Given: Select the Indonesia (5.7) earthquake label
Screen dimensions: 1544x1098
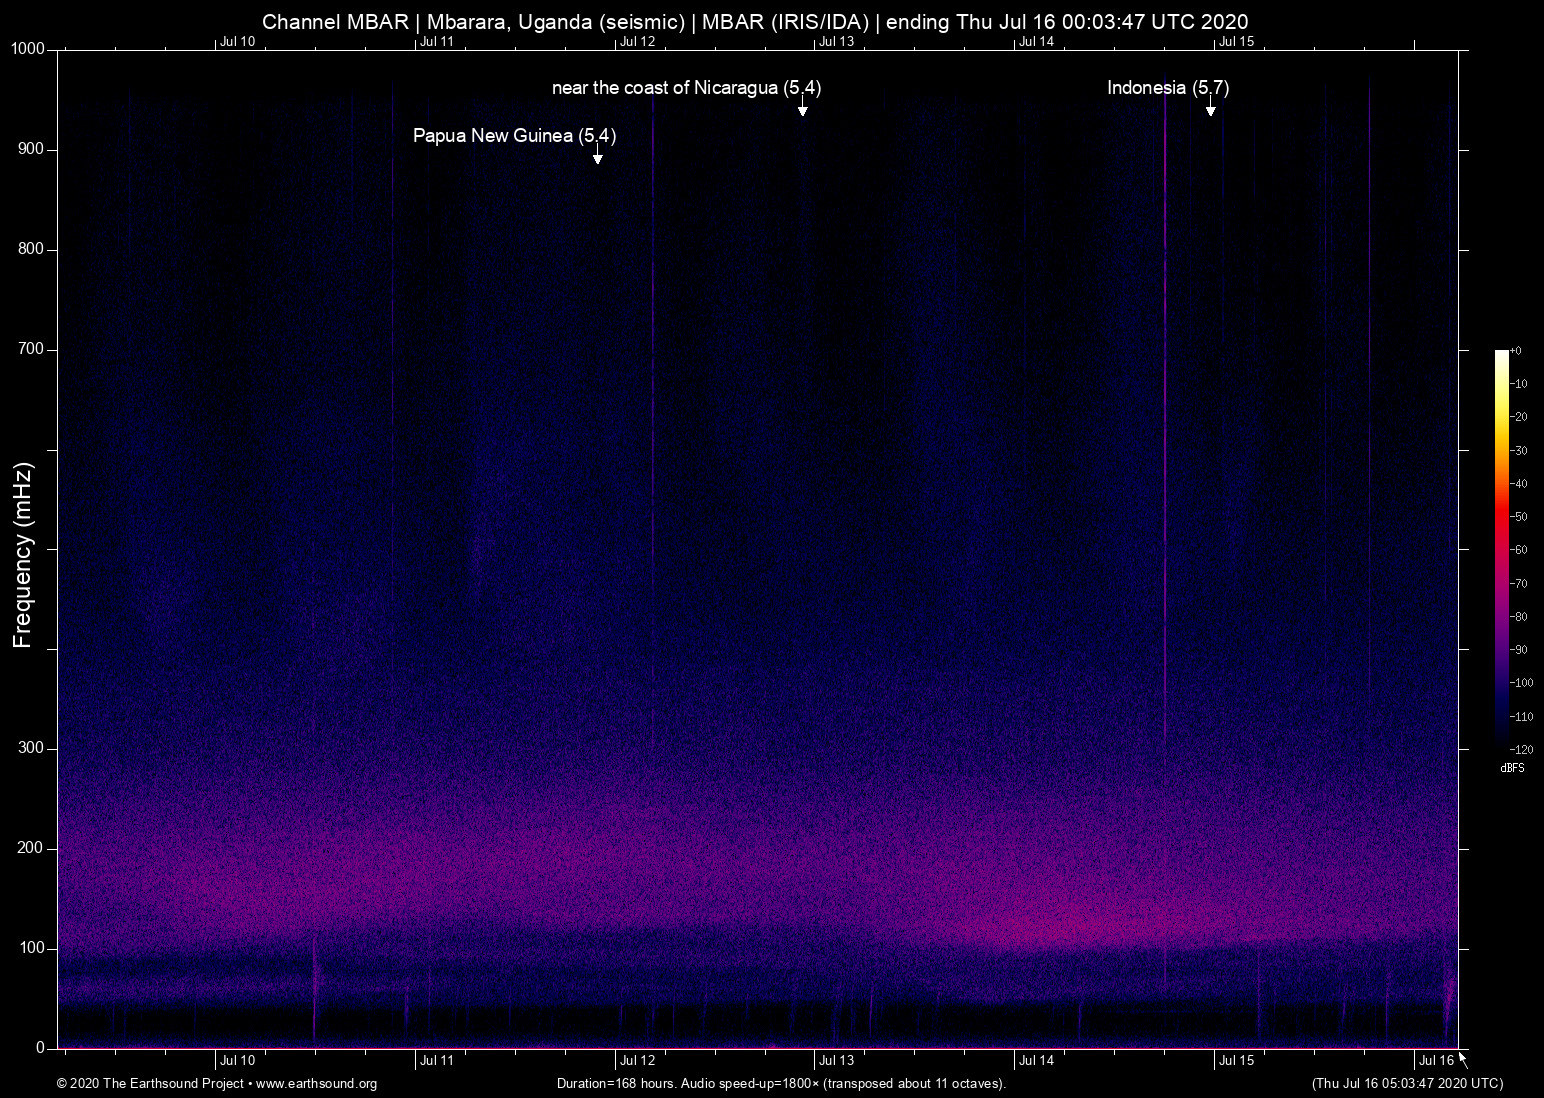Looking at the screenshot, I should (1167, 88).
